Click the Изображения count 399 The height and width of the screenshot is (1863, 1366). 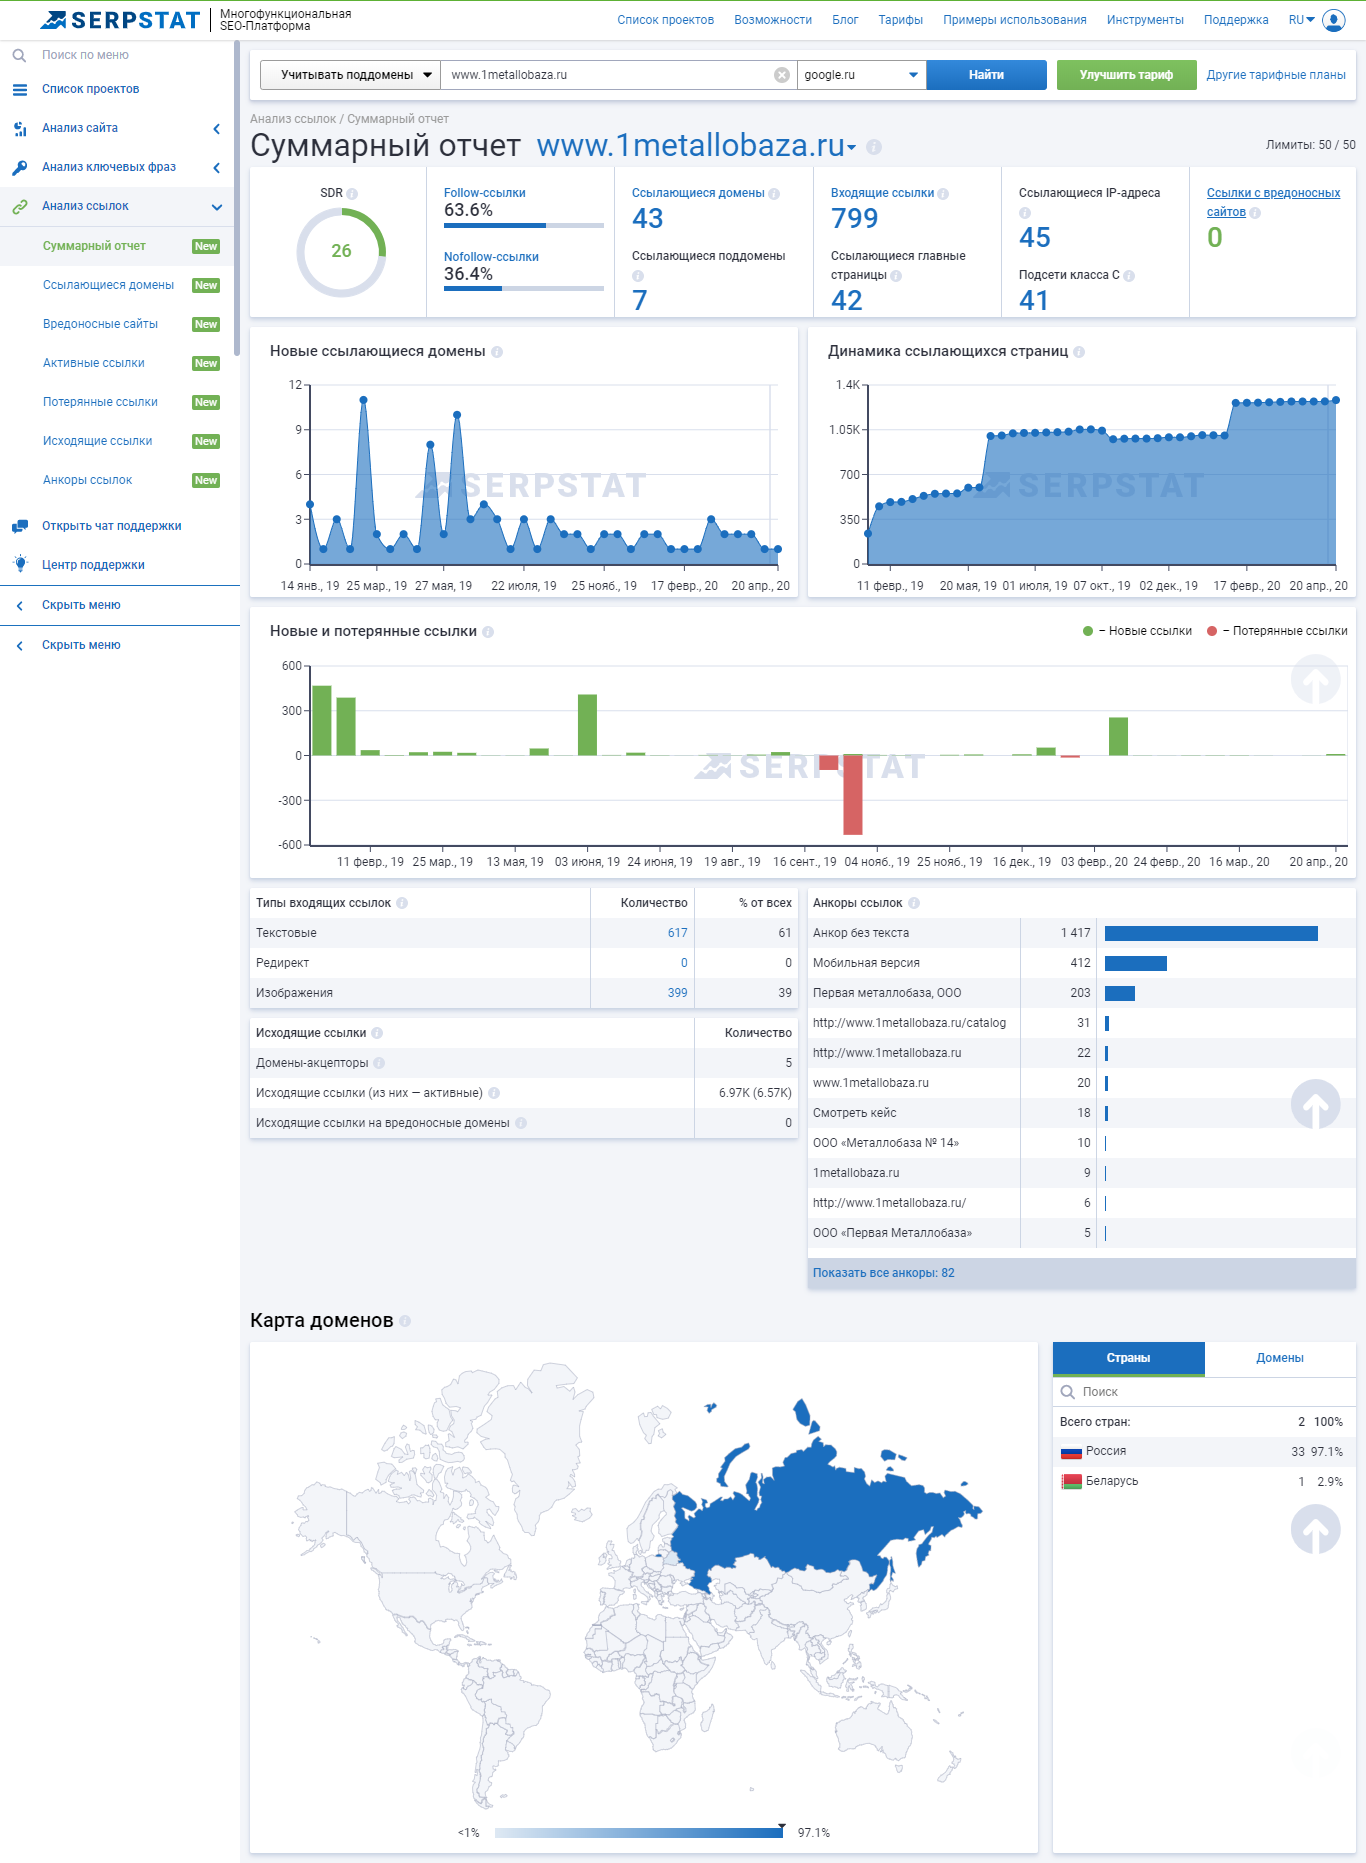point(678,993)
